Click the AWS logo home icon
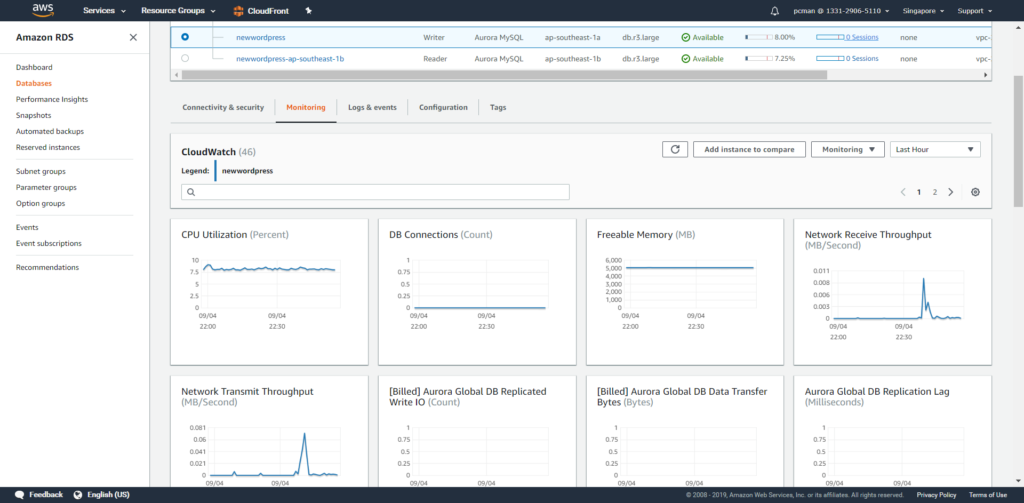 pyautogui.click(x=42, y=10)
